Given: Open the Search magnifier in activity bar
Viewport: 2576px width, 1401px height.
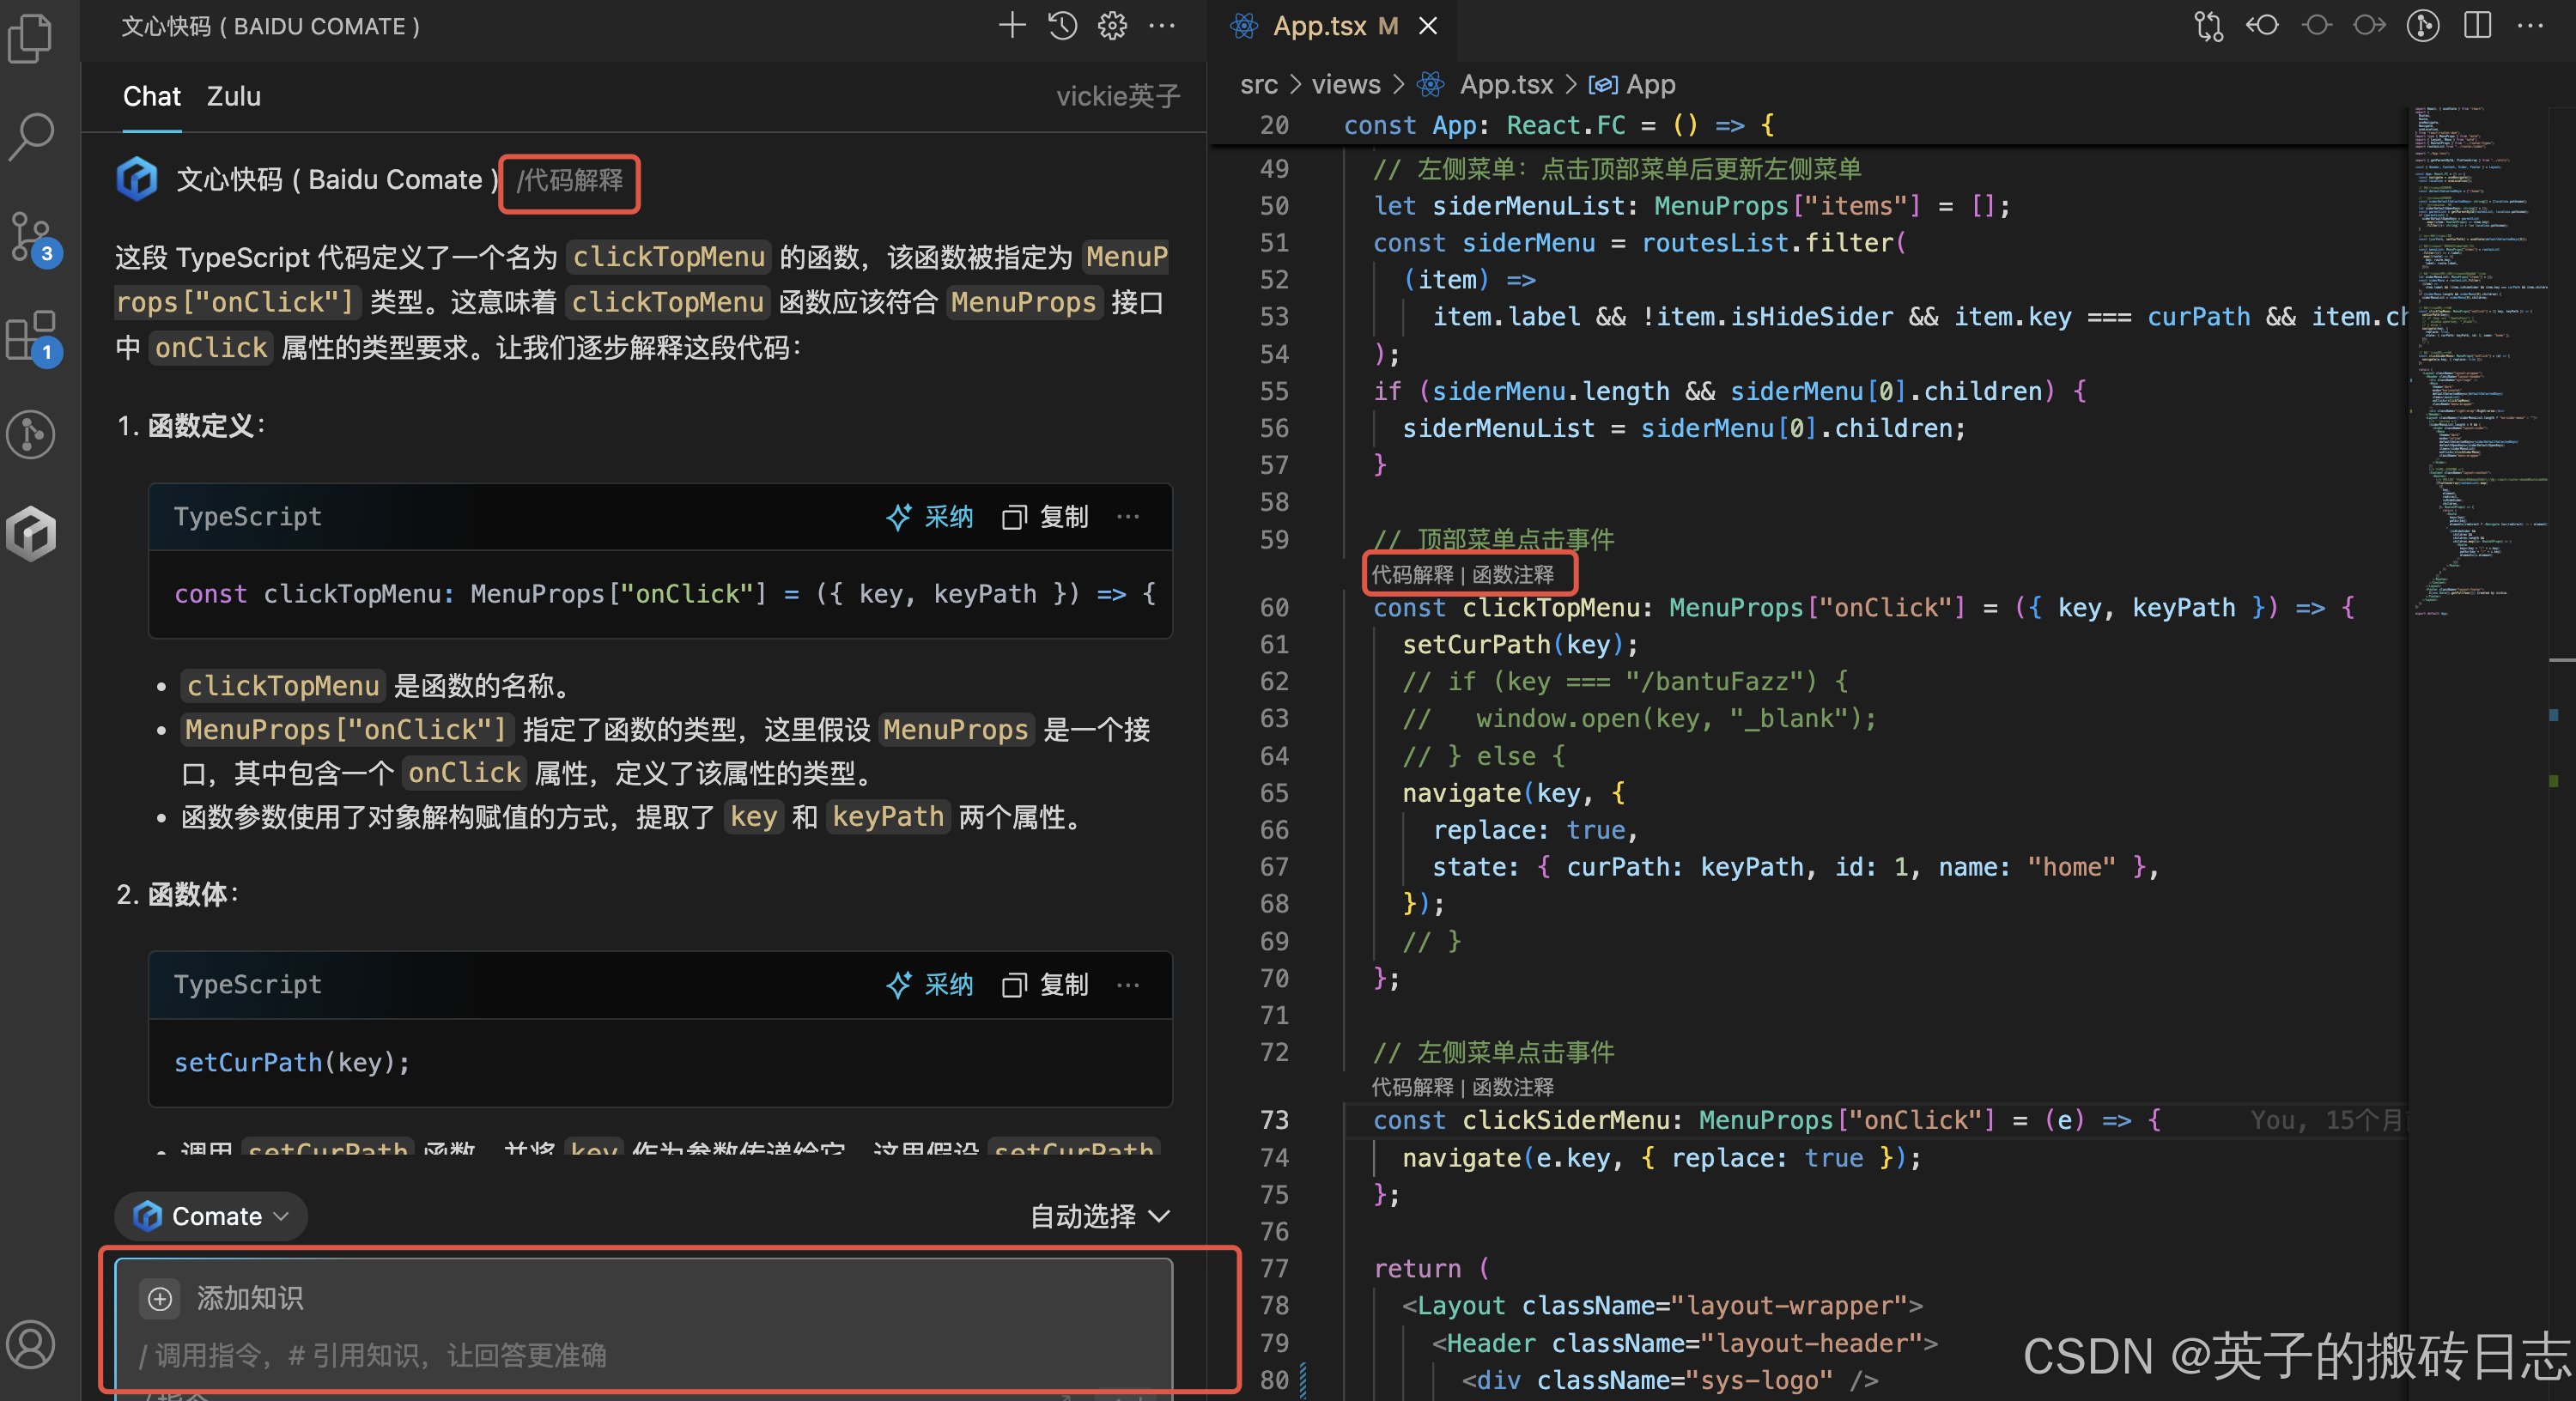Looking at the screenshot, I should [32, 135].
